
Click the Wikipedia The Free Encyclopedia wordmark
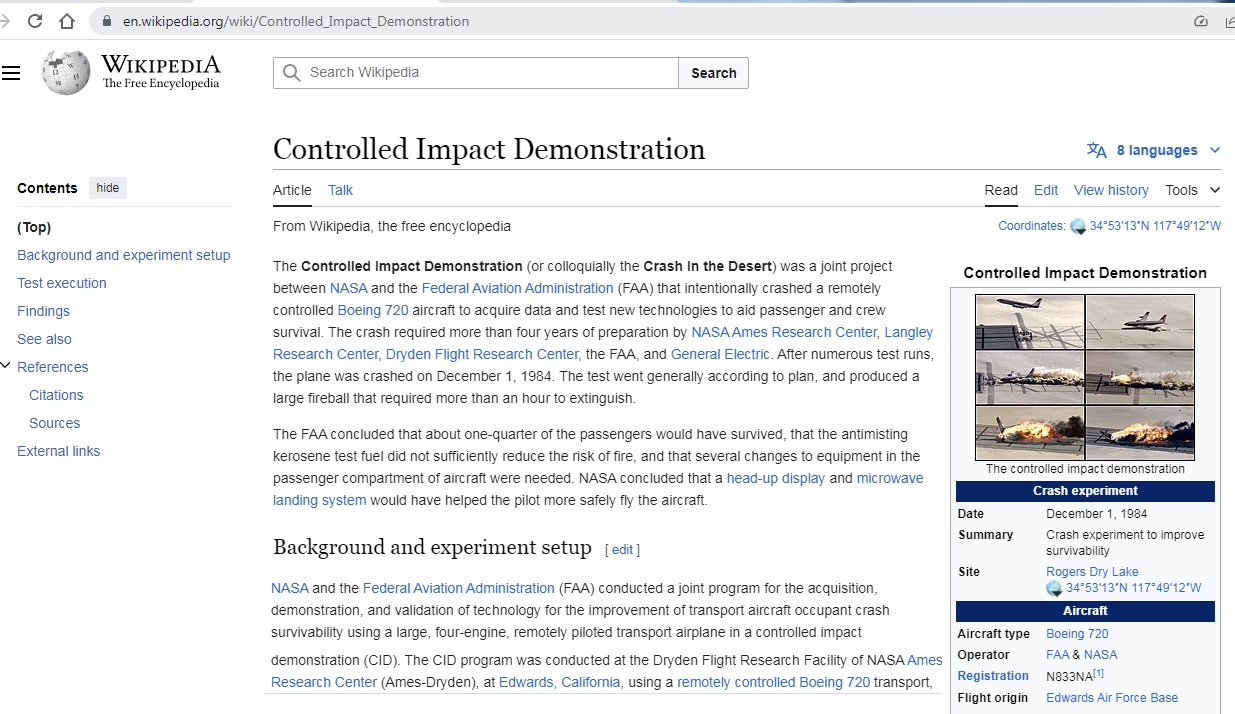click(x=161, y=72)
